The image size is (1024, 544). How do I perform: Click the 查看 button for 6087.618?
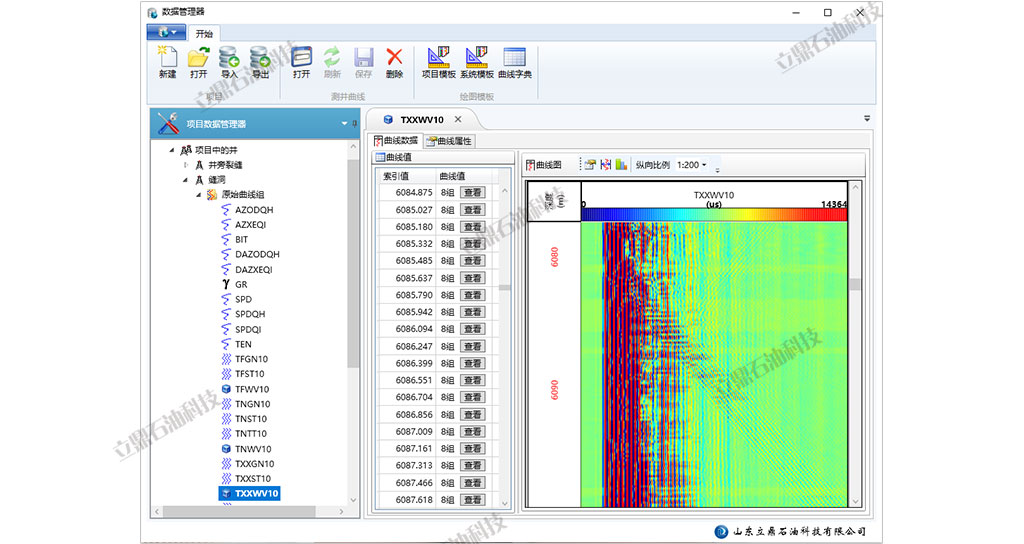[472, 500]
